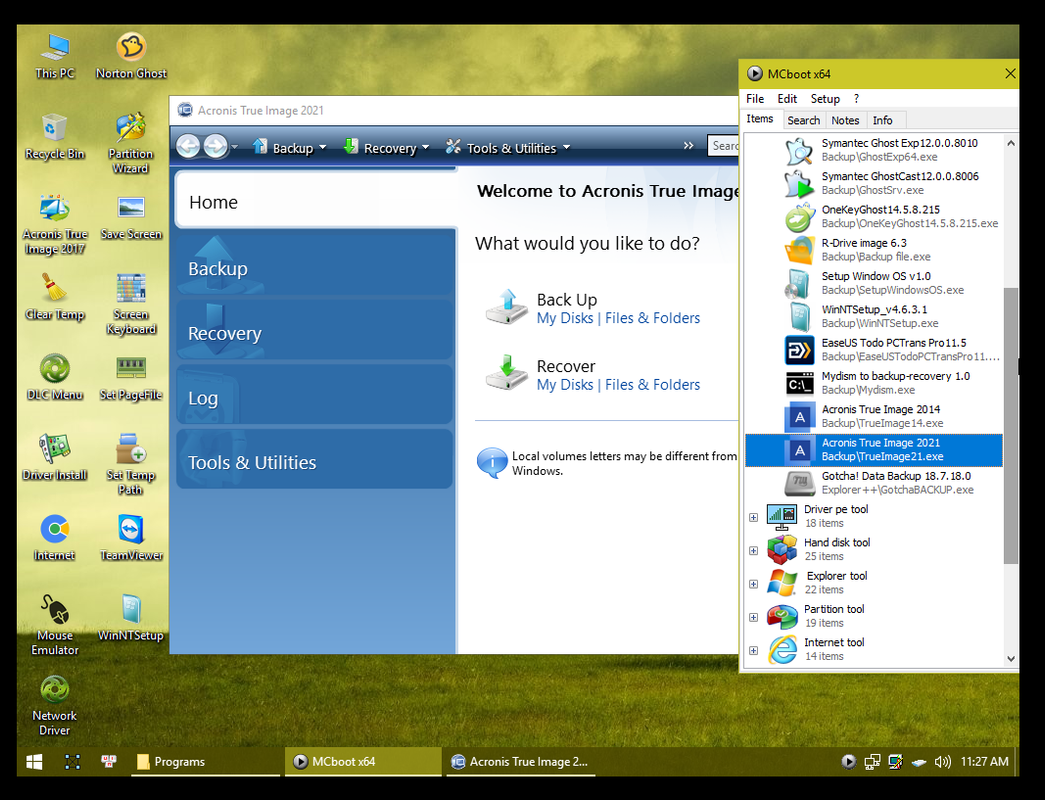Expand the Driver pe tool group

tap(753, 517)
